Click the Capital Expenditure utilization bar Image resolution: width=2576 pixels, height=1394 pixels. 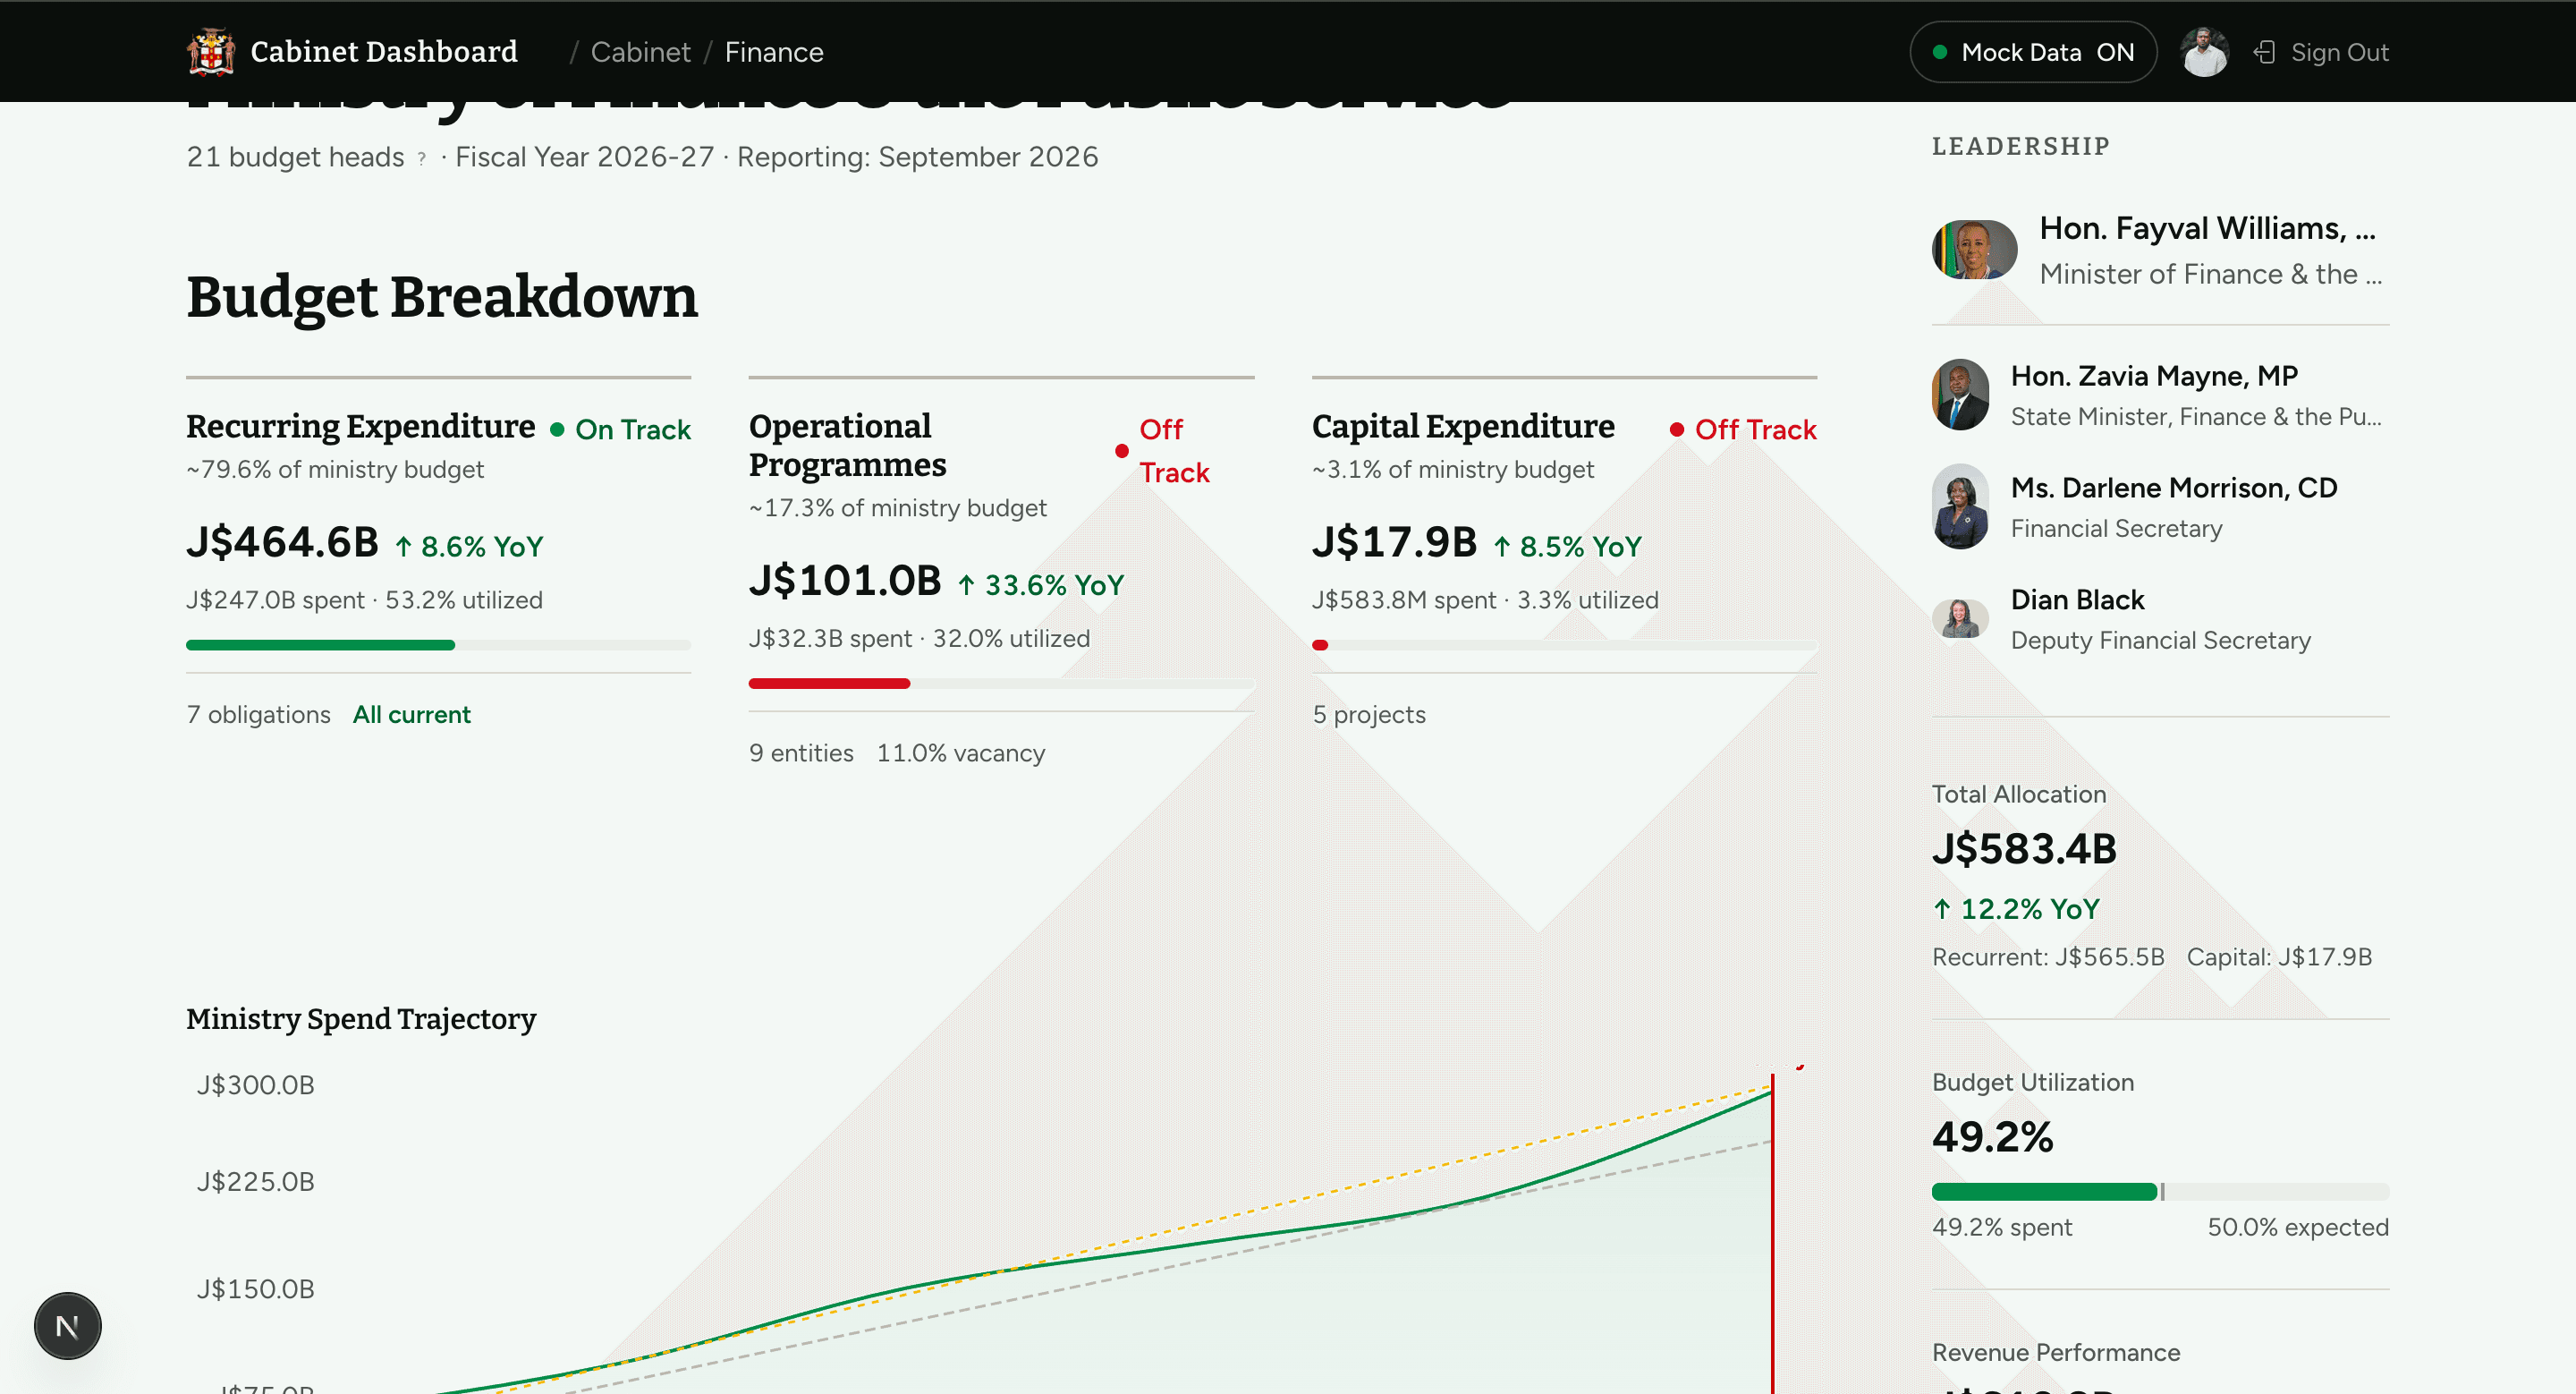(x=1564, y=645)
